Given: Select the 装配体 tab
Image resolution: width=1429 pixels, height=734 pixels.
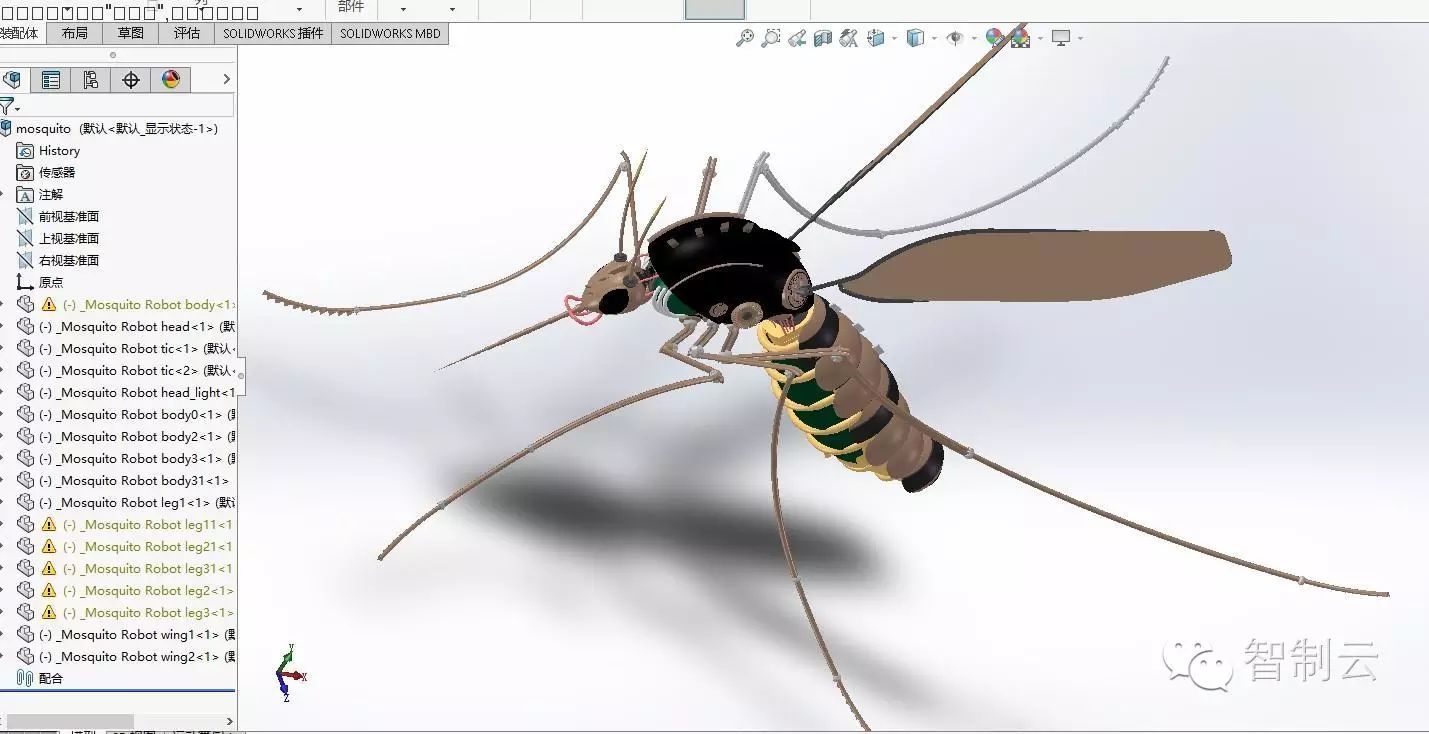Looking at the screenshot, I should pos(20,33).
